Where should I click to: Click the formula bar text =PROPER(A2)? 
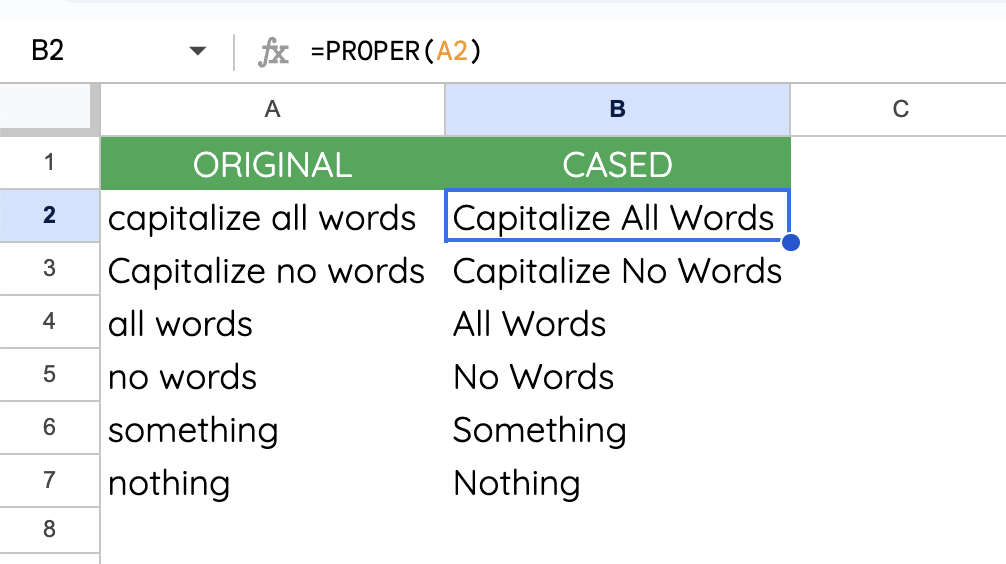click(x=396, y=51)
